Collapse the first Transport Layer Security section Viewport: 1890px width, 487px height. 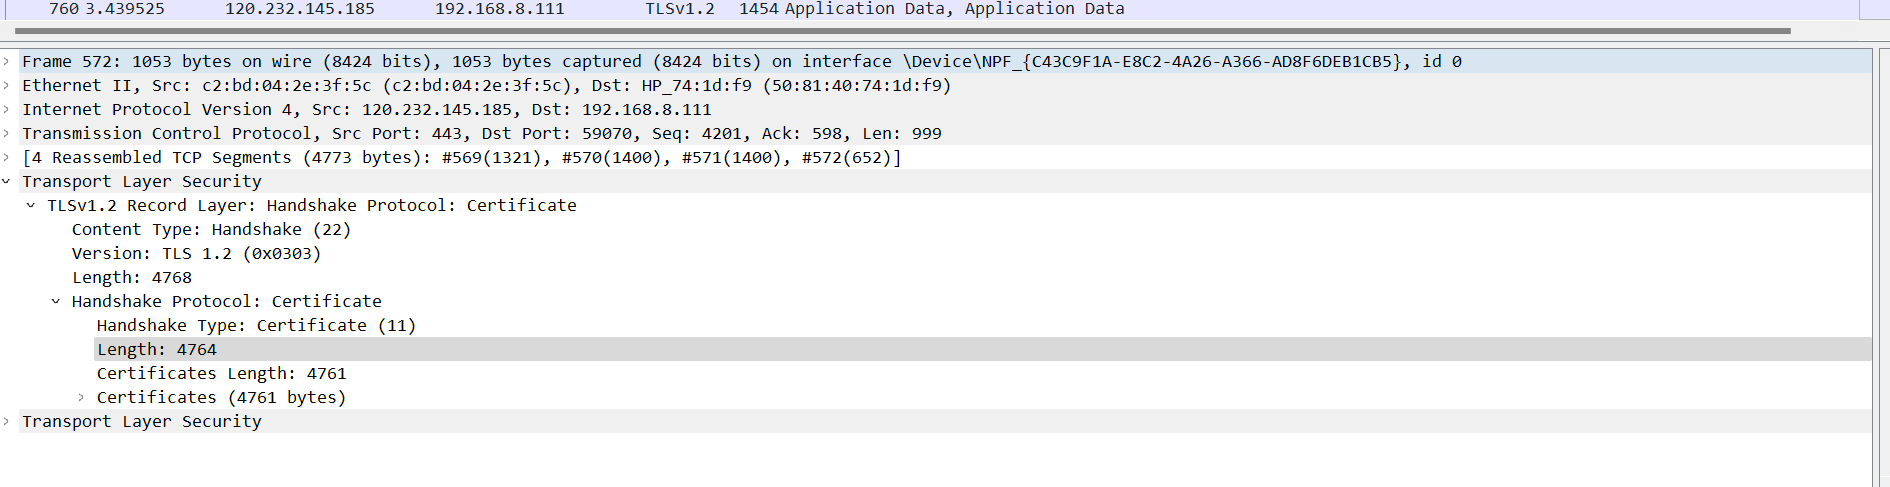tap(7, 182)
